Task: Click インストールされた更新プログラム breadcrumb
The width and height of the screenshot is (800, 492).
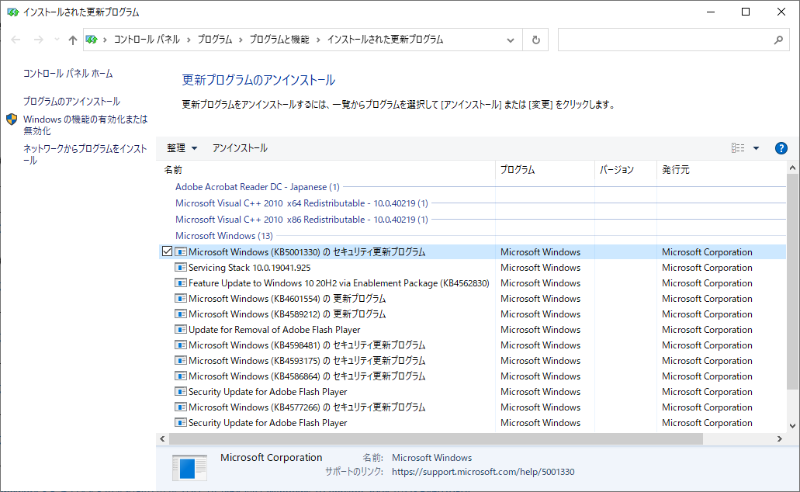Action: pyautogui.click(x=385, y=39)
